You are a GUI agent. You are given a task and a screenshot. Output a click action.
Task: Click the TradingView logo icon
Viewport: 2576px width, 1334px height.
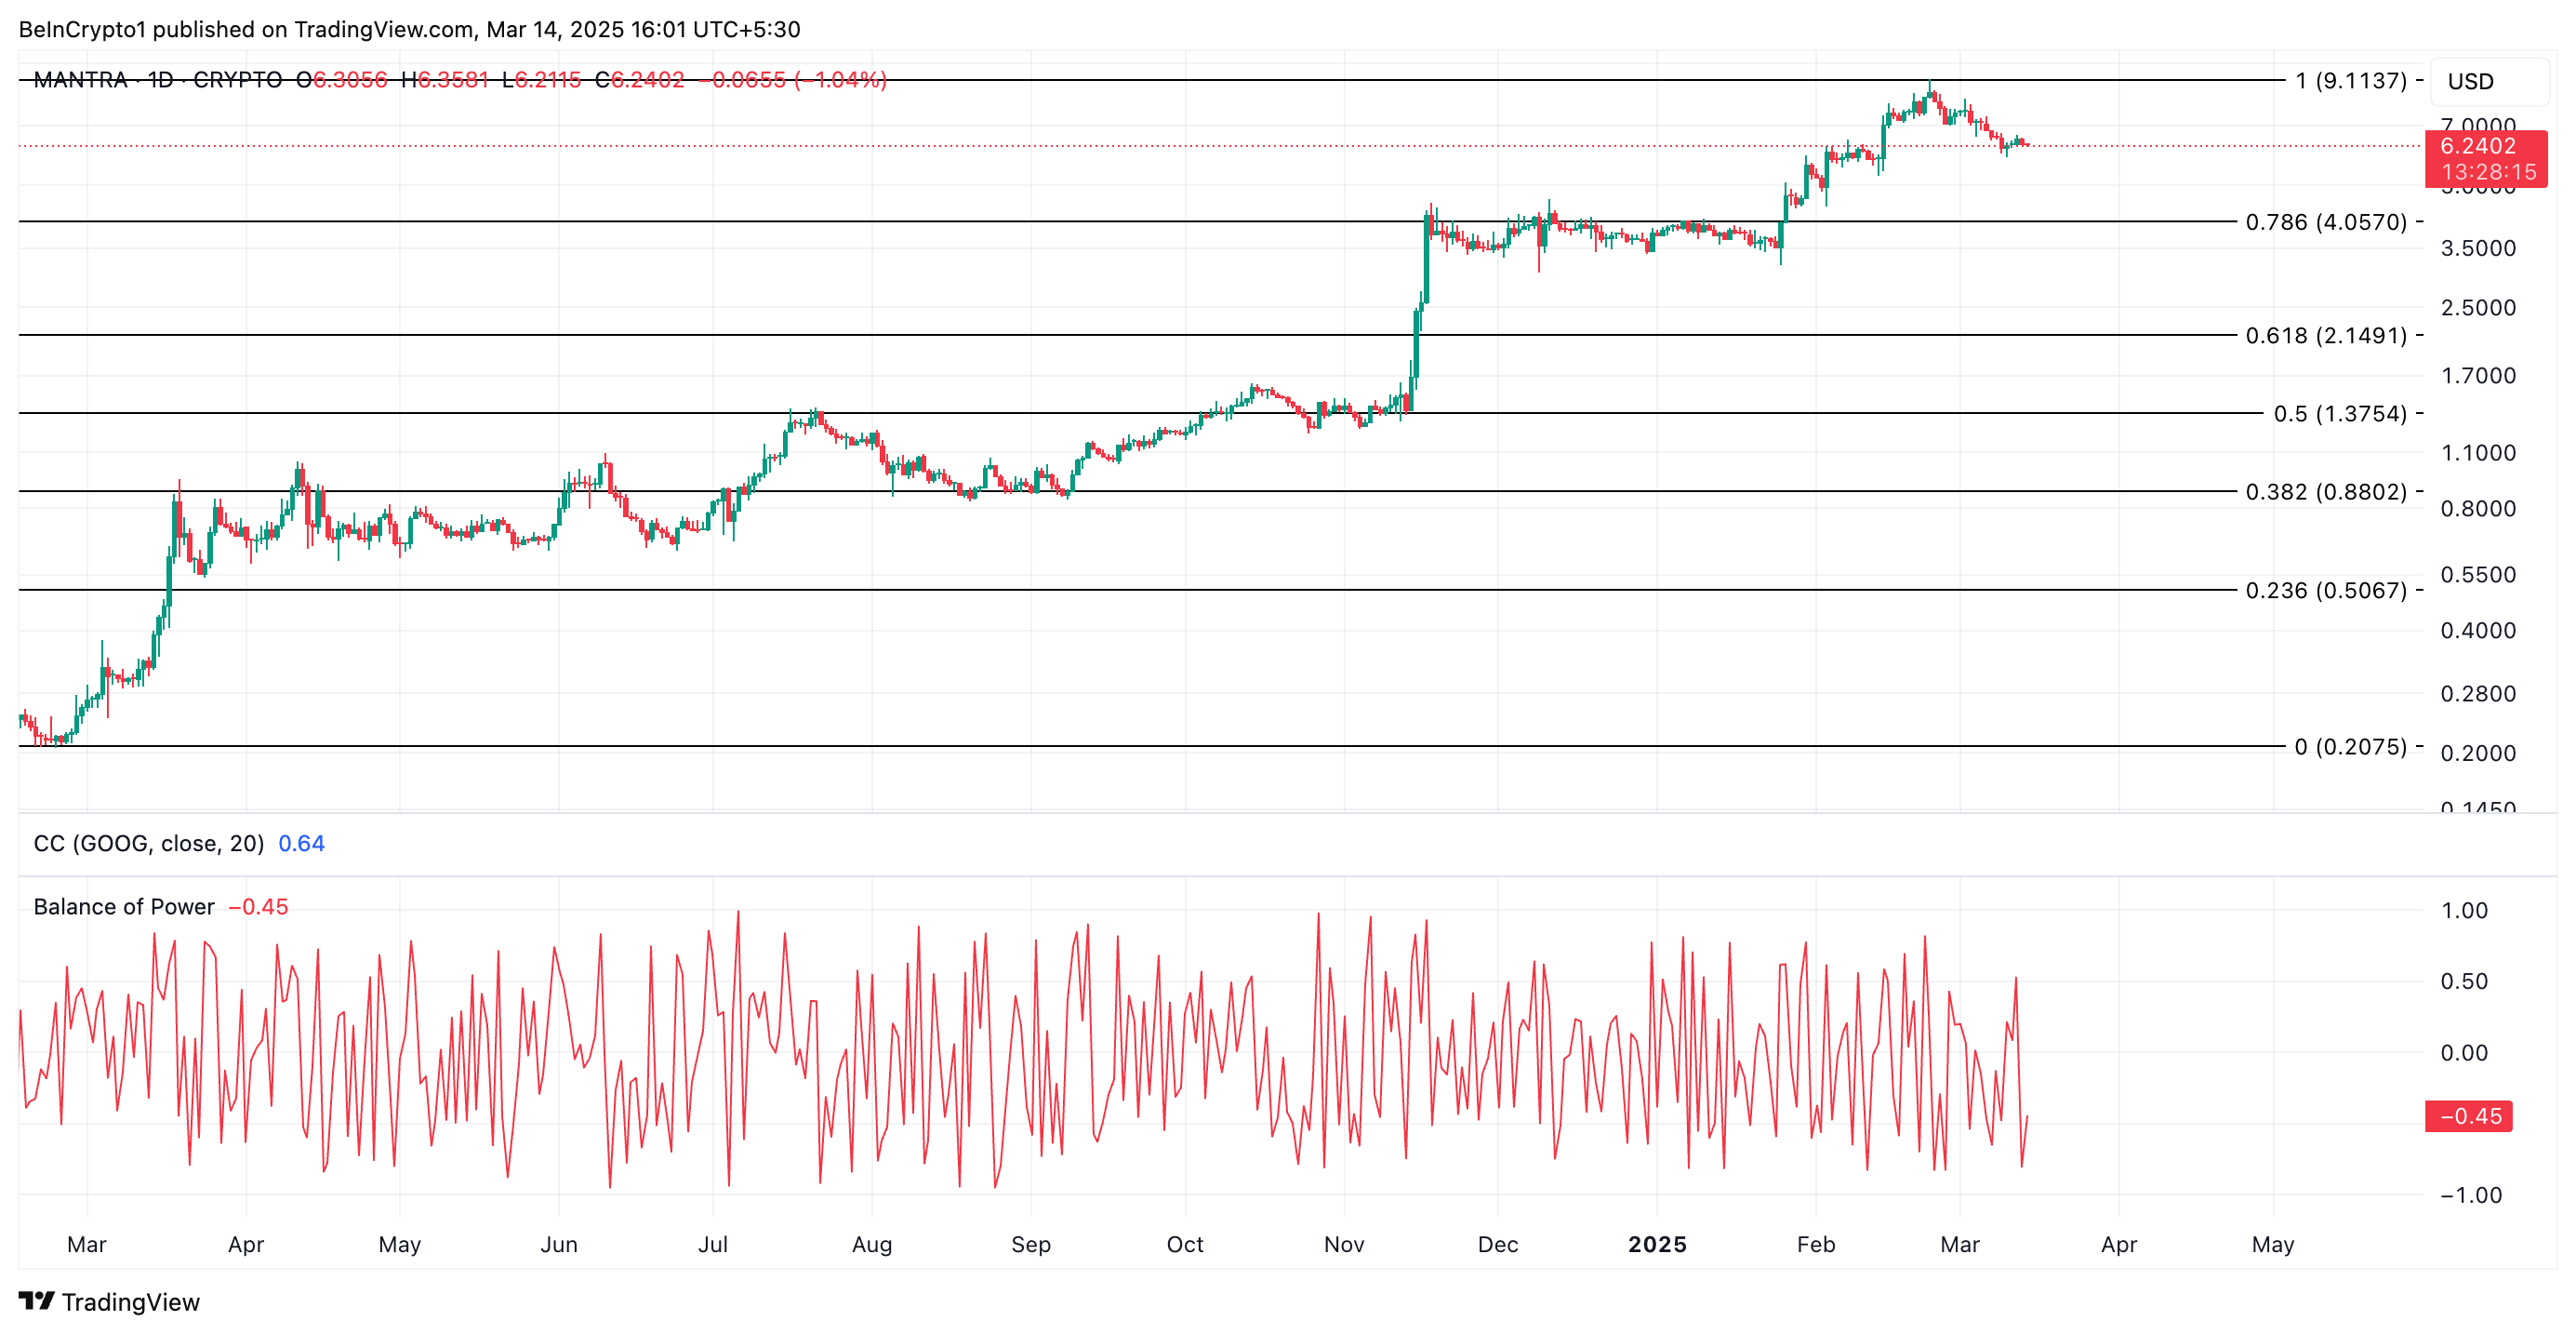(x=36, y=1301)
